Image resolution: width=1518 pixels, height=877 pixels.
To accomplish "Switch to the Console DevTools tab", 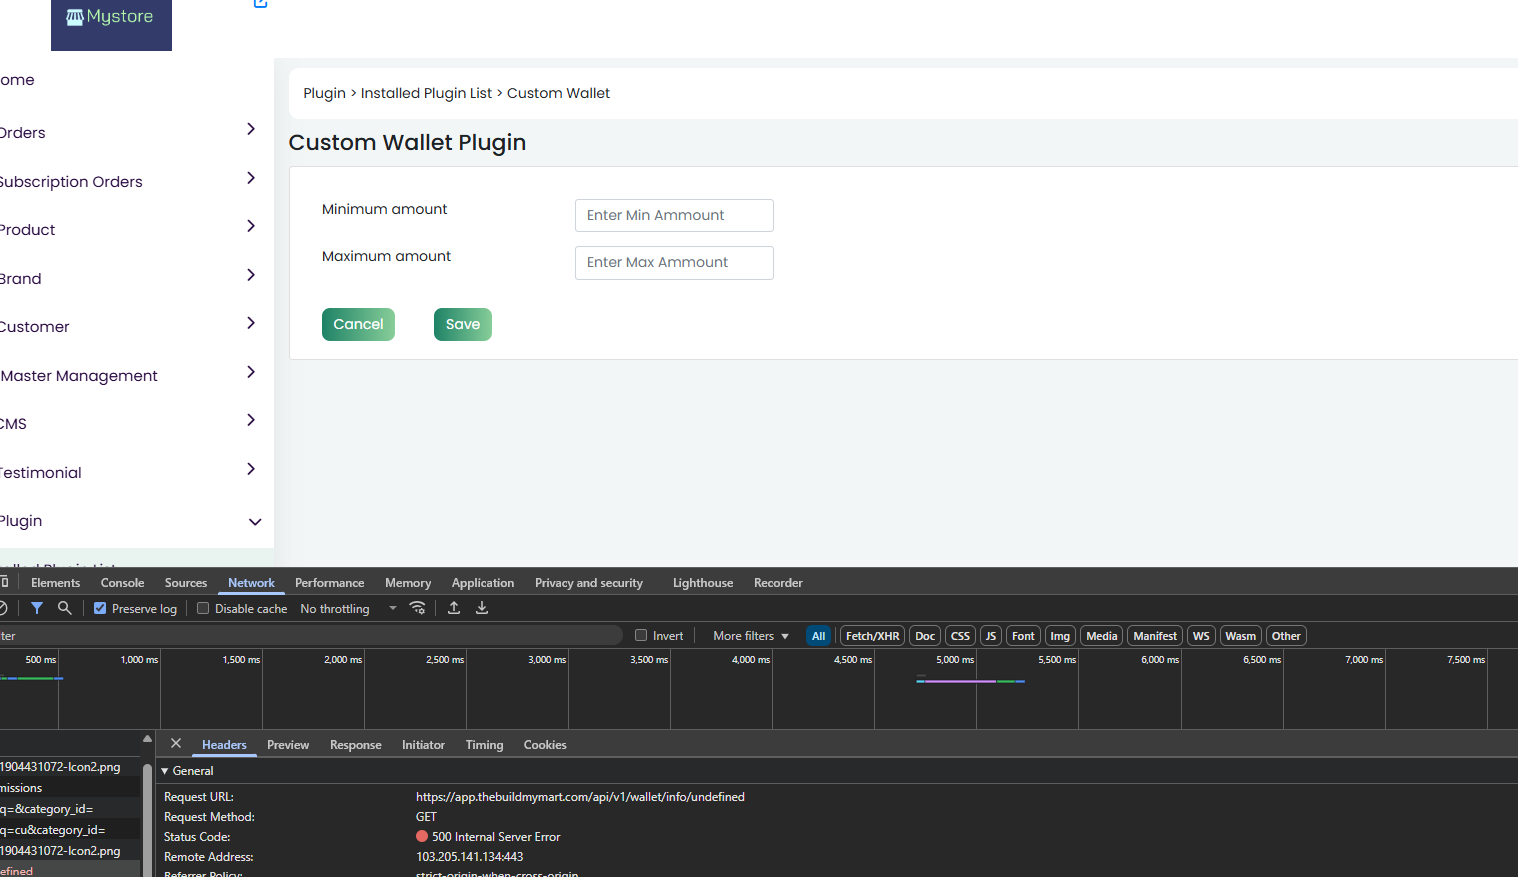I will [x=122, y=583].
